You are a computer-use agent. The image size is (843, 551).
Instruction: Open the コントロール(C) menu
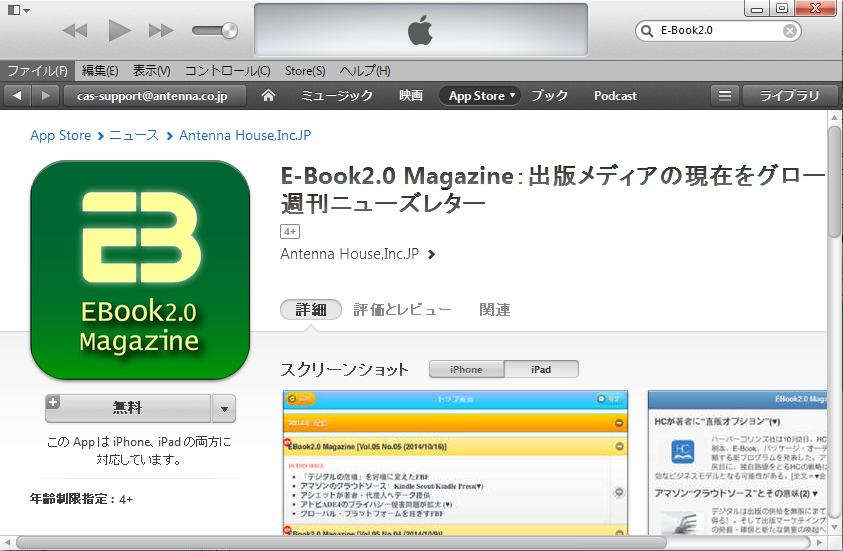tap(227, 70)
